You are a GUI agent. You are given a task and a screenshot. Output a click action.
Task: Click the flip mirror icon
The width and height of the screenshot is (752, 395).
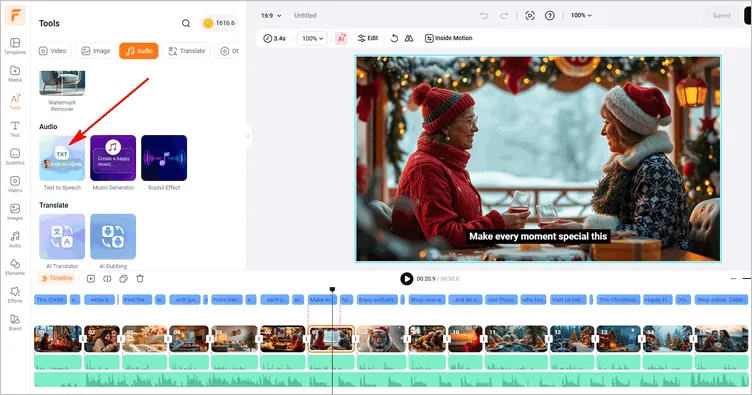(x=409, y=38)
